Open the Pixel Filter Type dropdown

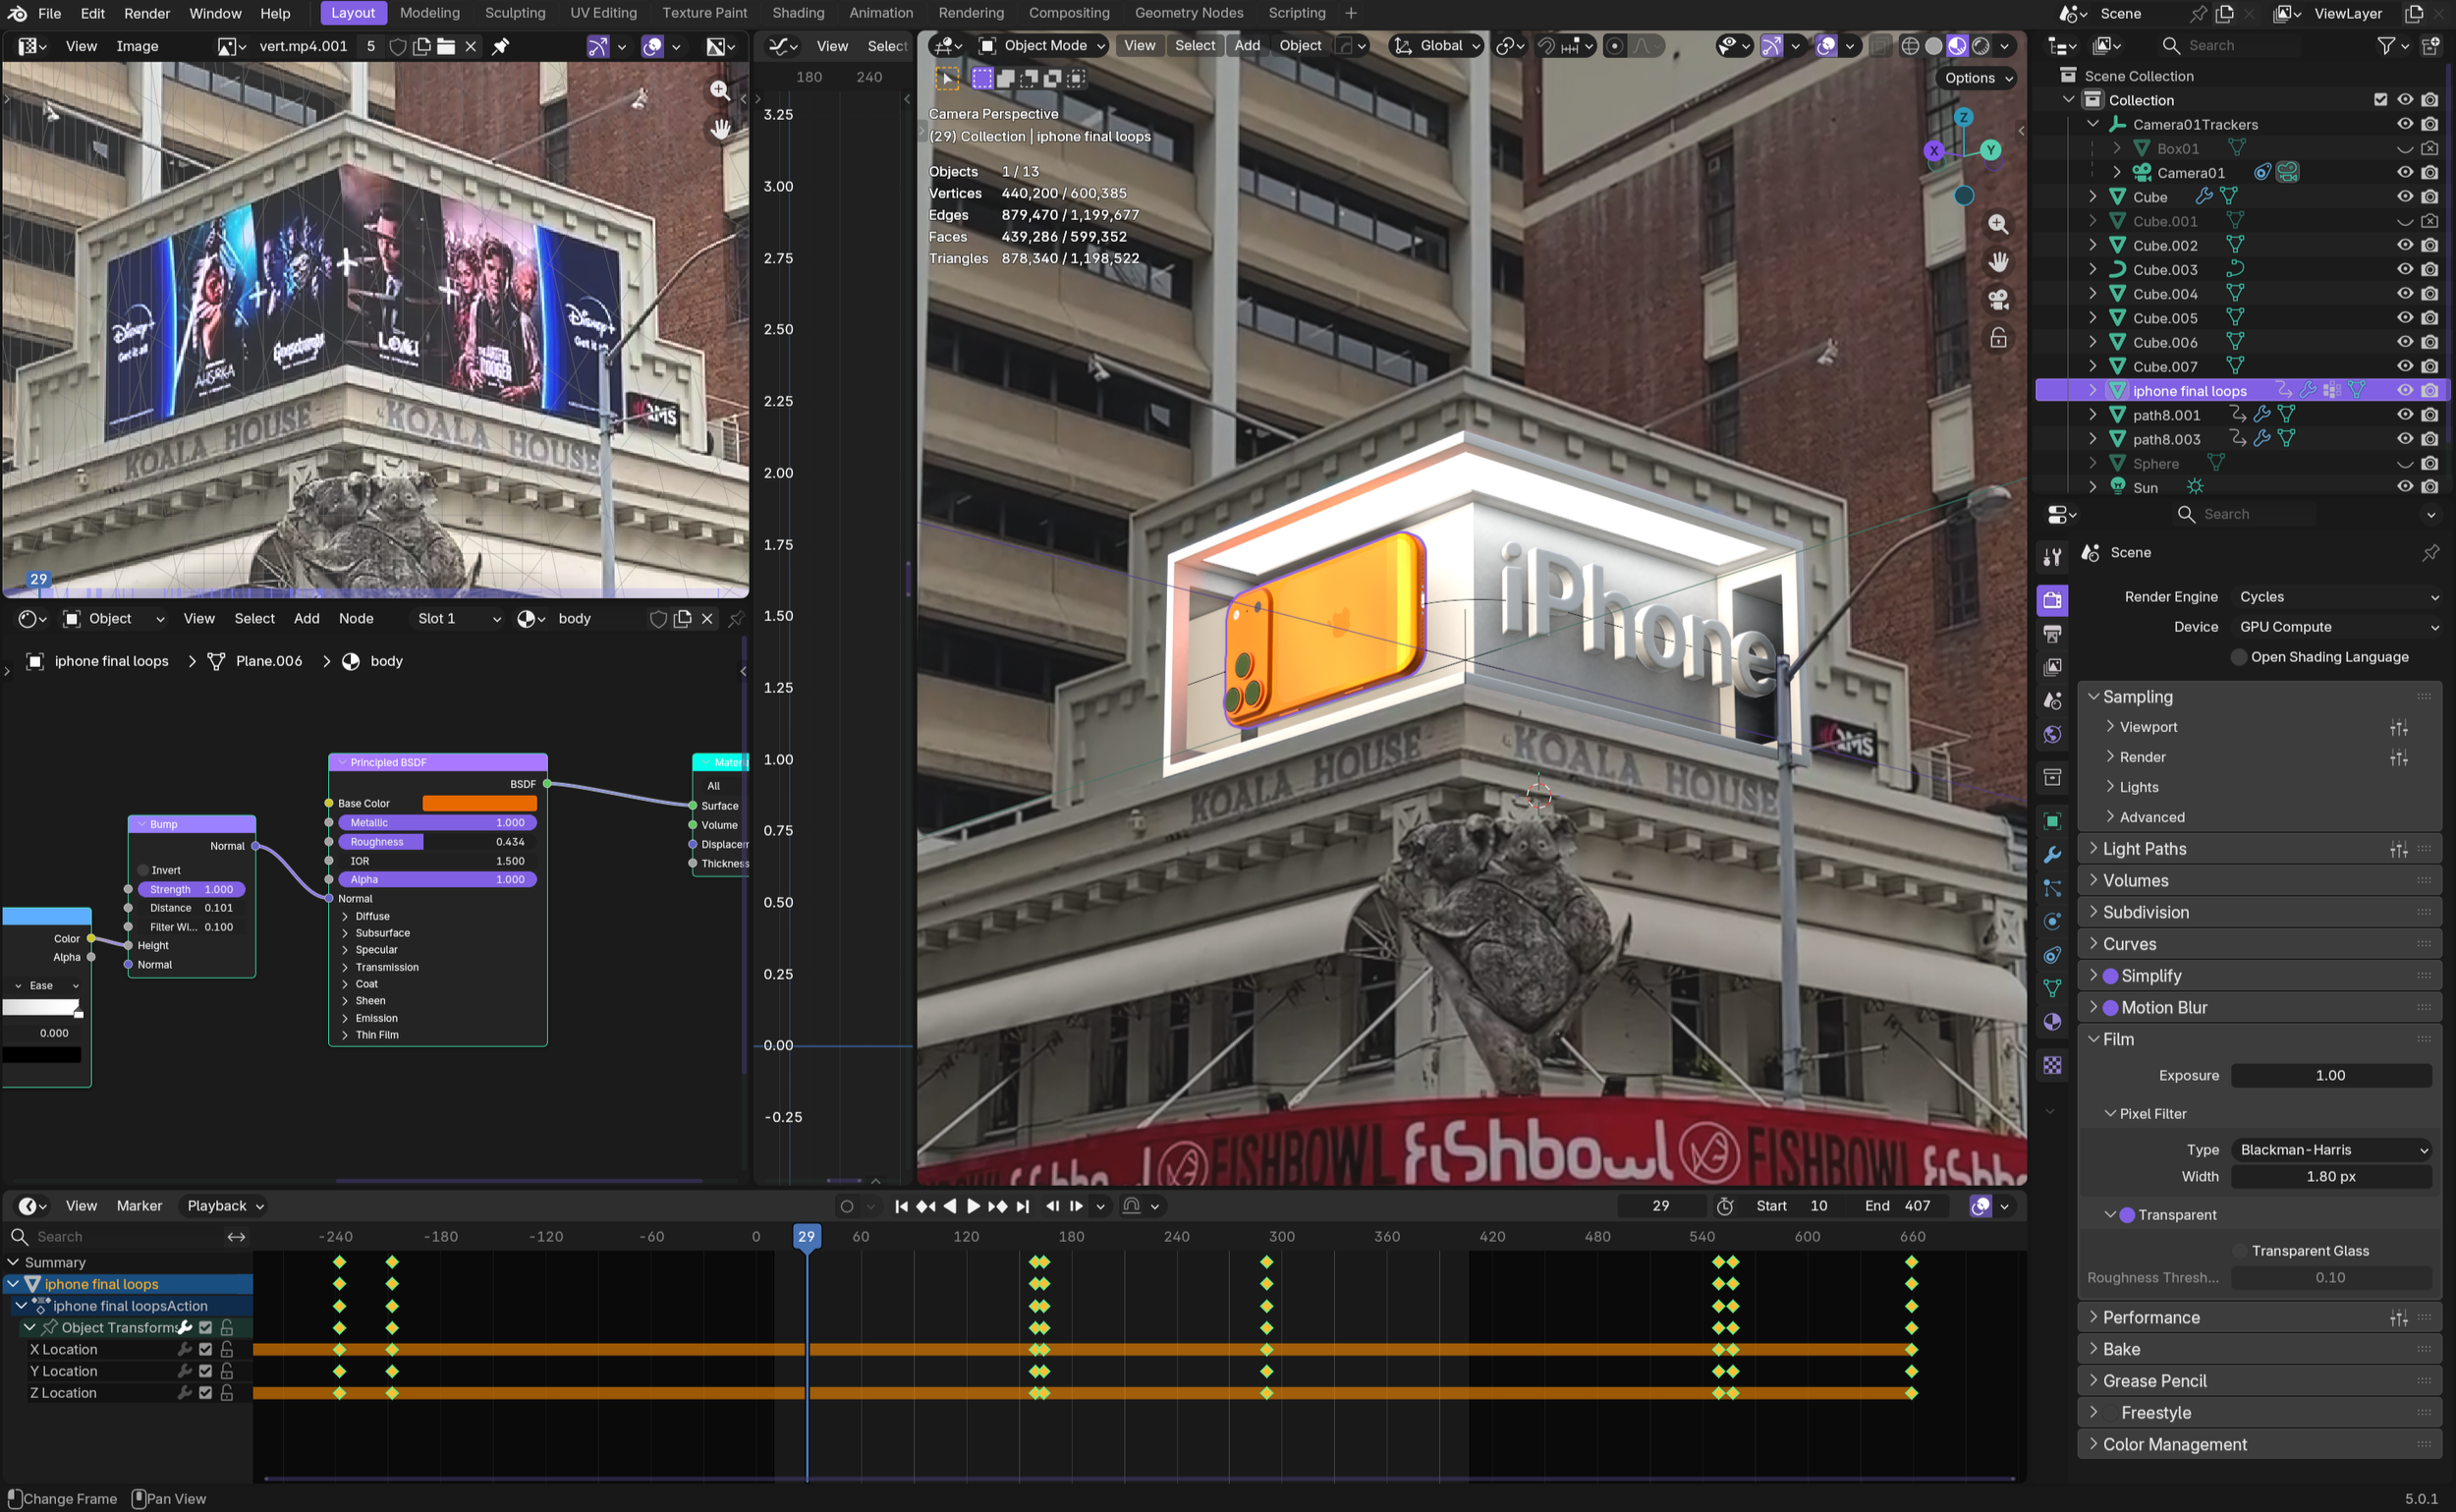pyautogui.click(x=2332, y=1150)
